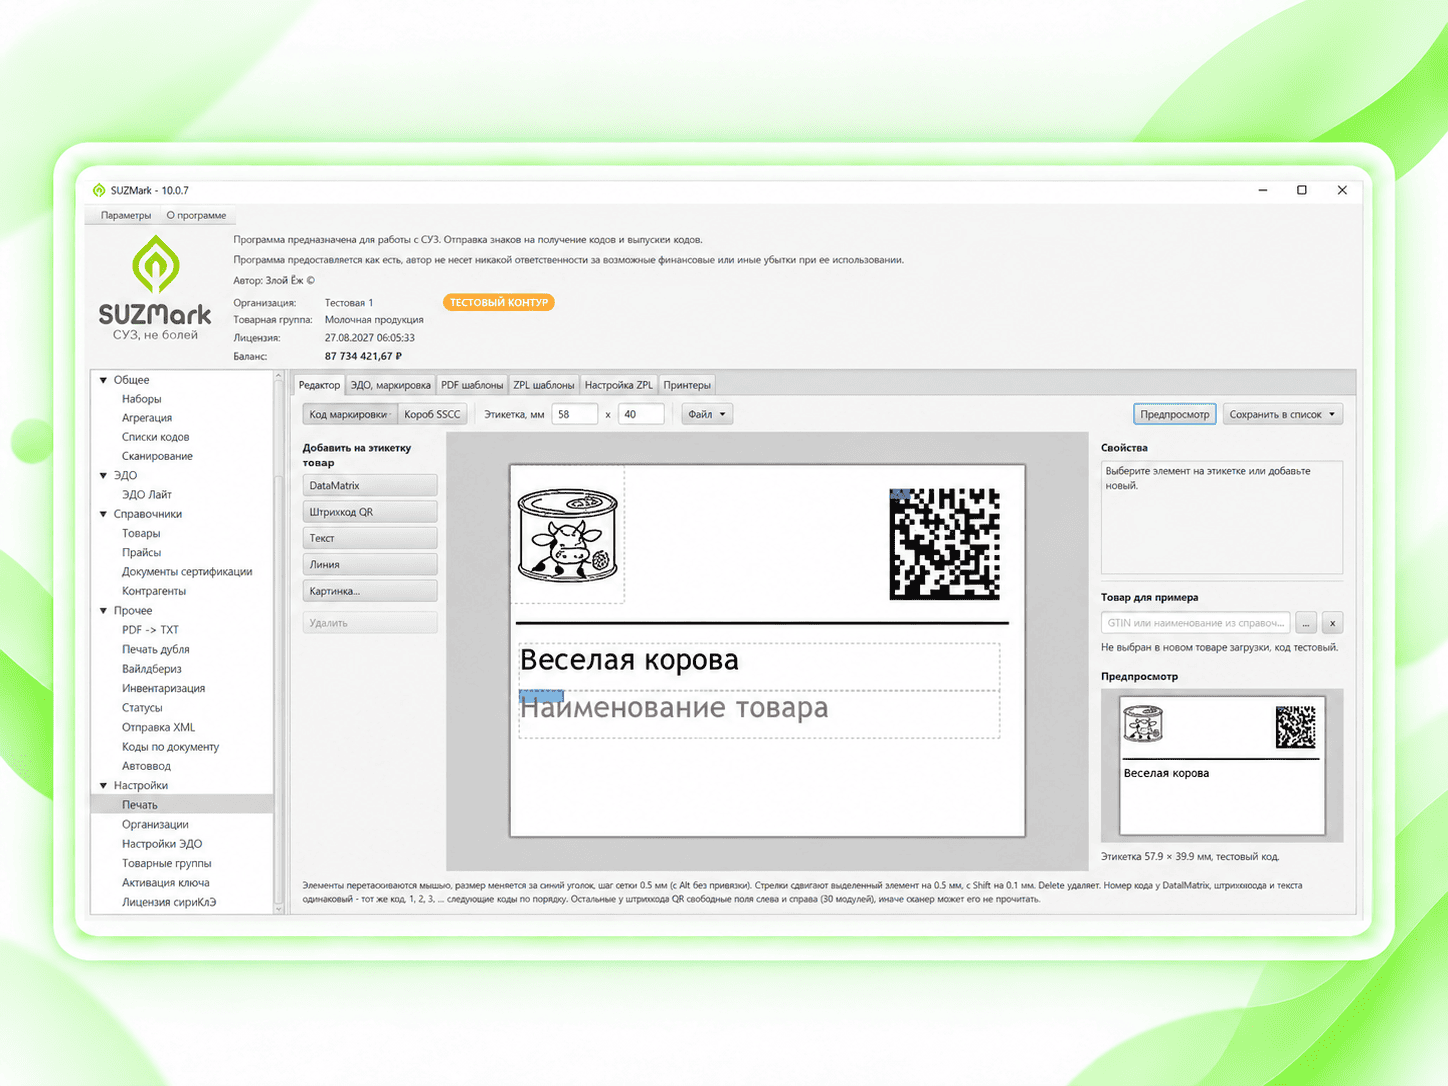Open the Файл dropdown
Viewport: 1448px width, 1086px height.
(x=707, y=414)
